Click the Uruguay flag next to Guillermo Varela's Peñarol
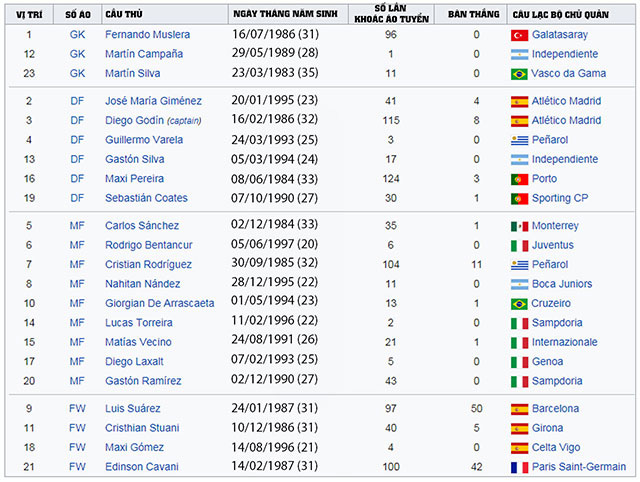640x482 pixels. [x=519, y=140]
